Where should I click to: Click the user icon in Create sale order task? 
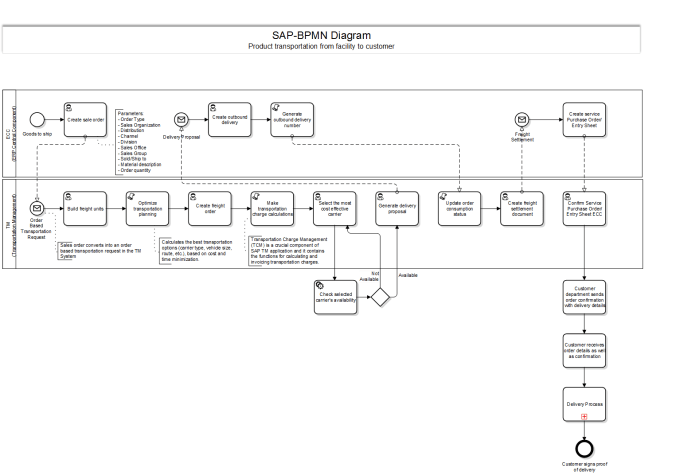point(69,108)
